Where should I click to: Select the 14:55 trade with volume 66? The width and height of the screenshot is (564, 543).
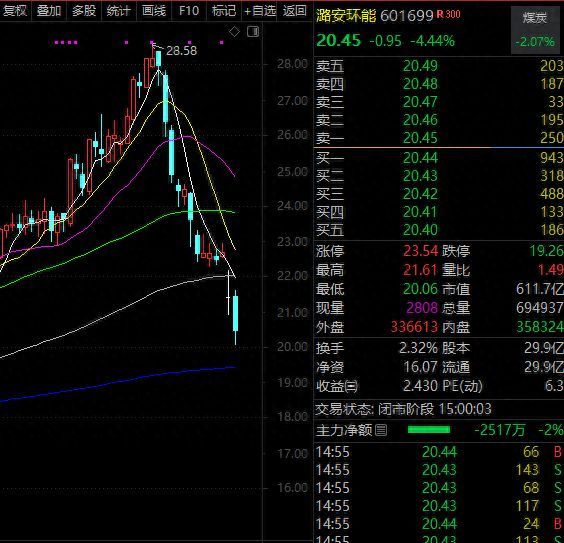click(439, 452)
